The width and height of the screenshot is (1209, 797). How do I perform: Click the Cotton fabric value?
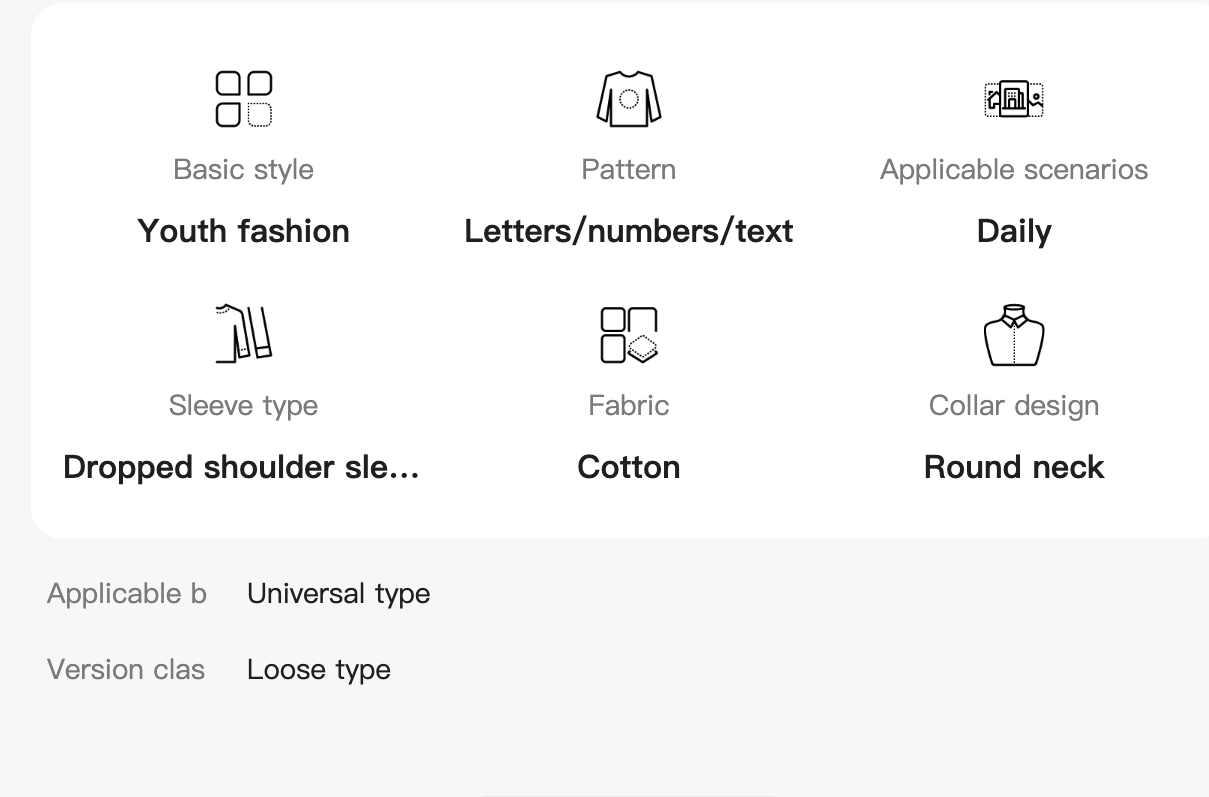pos(628,467)
